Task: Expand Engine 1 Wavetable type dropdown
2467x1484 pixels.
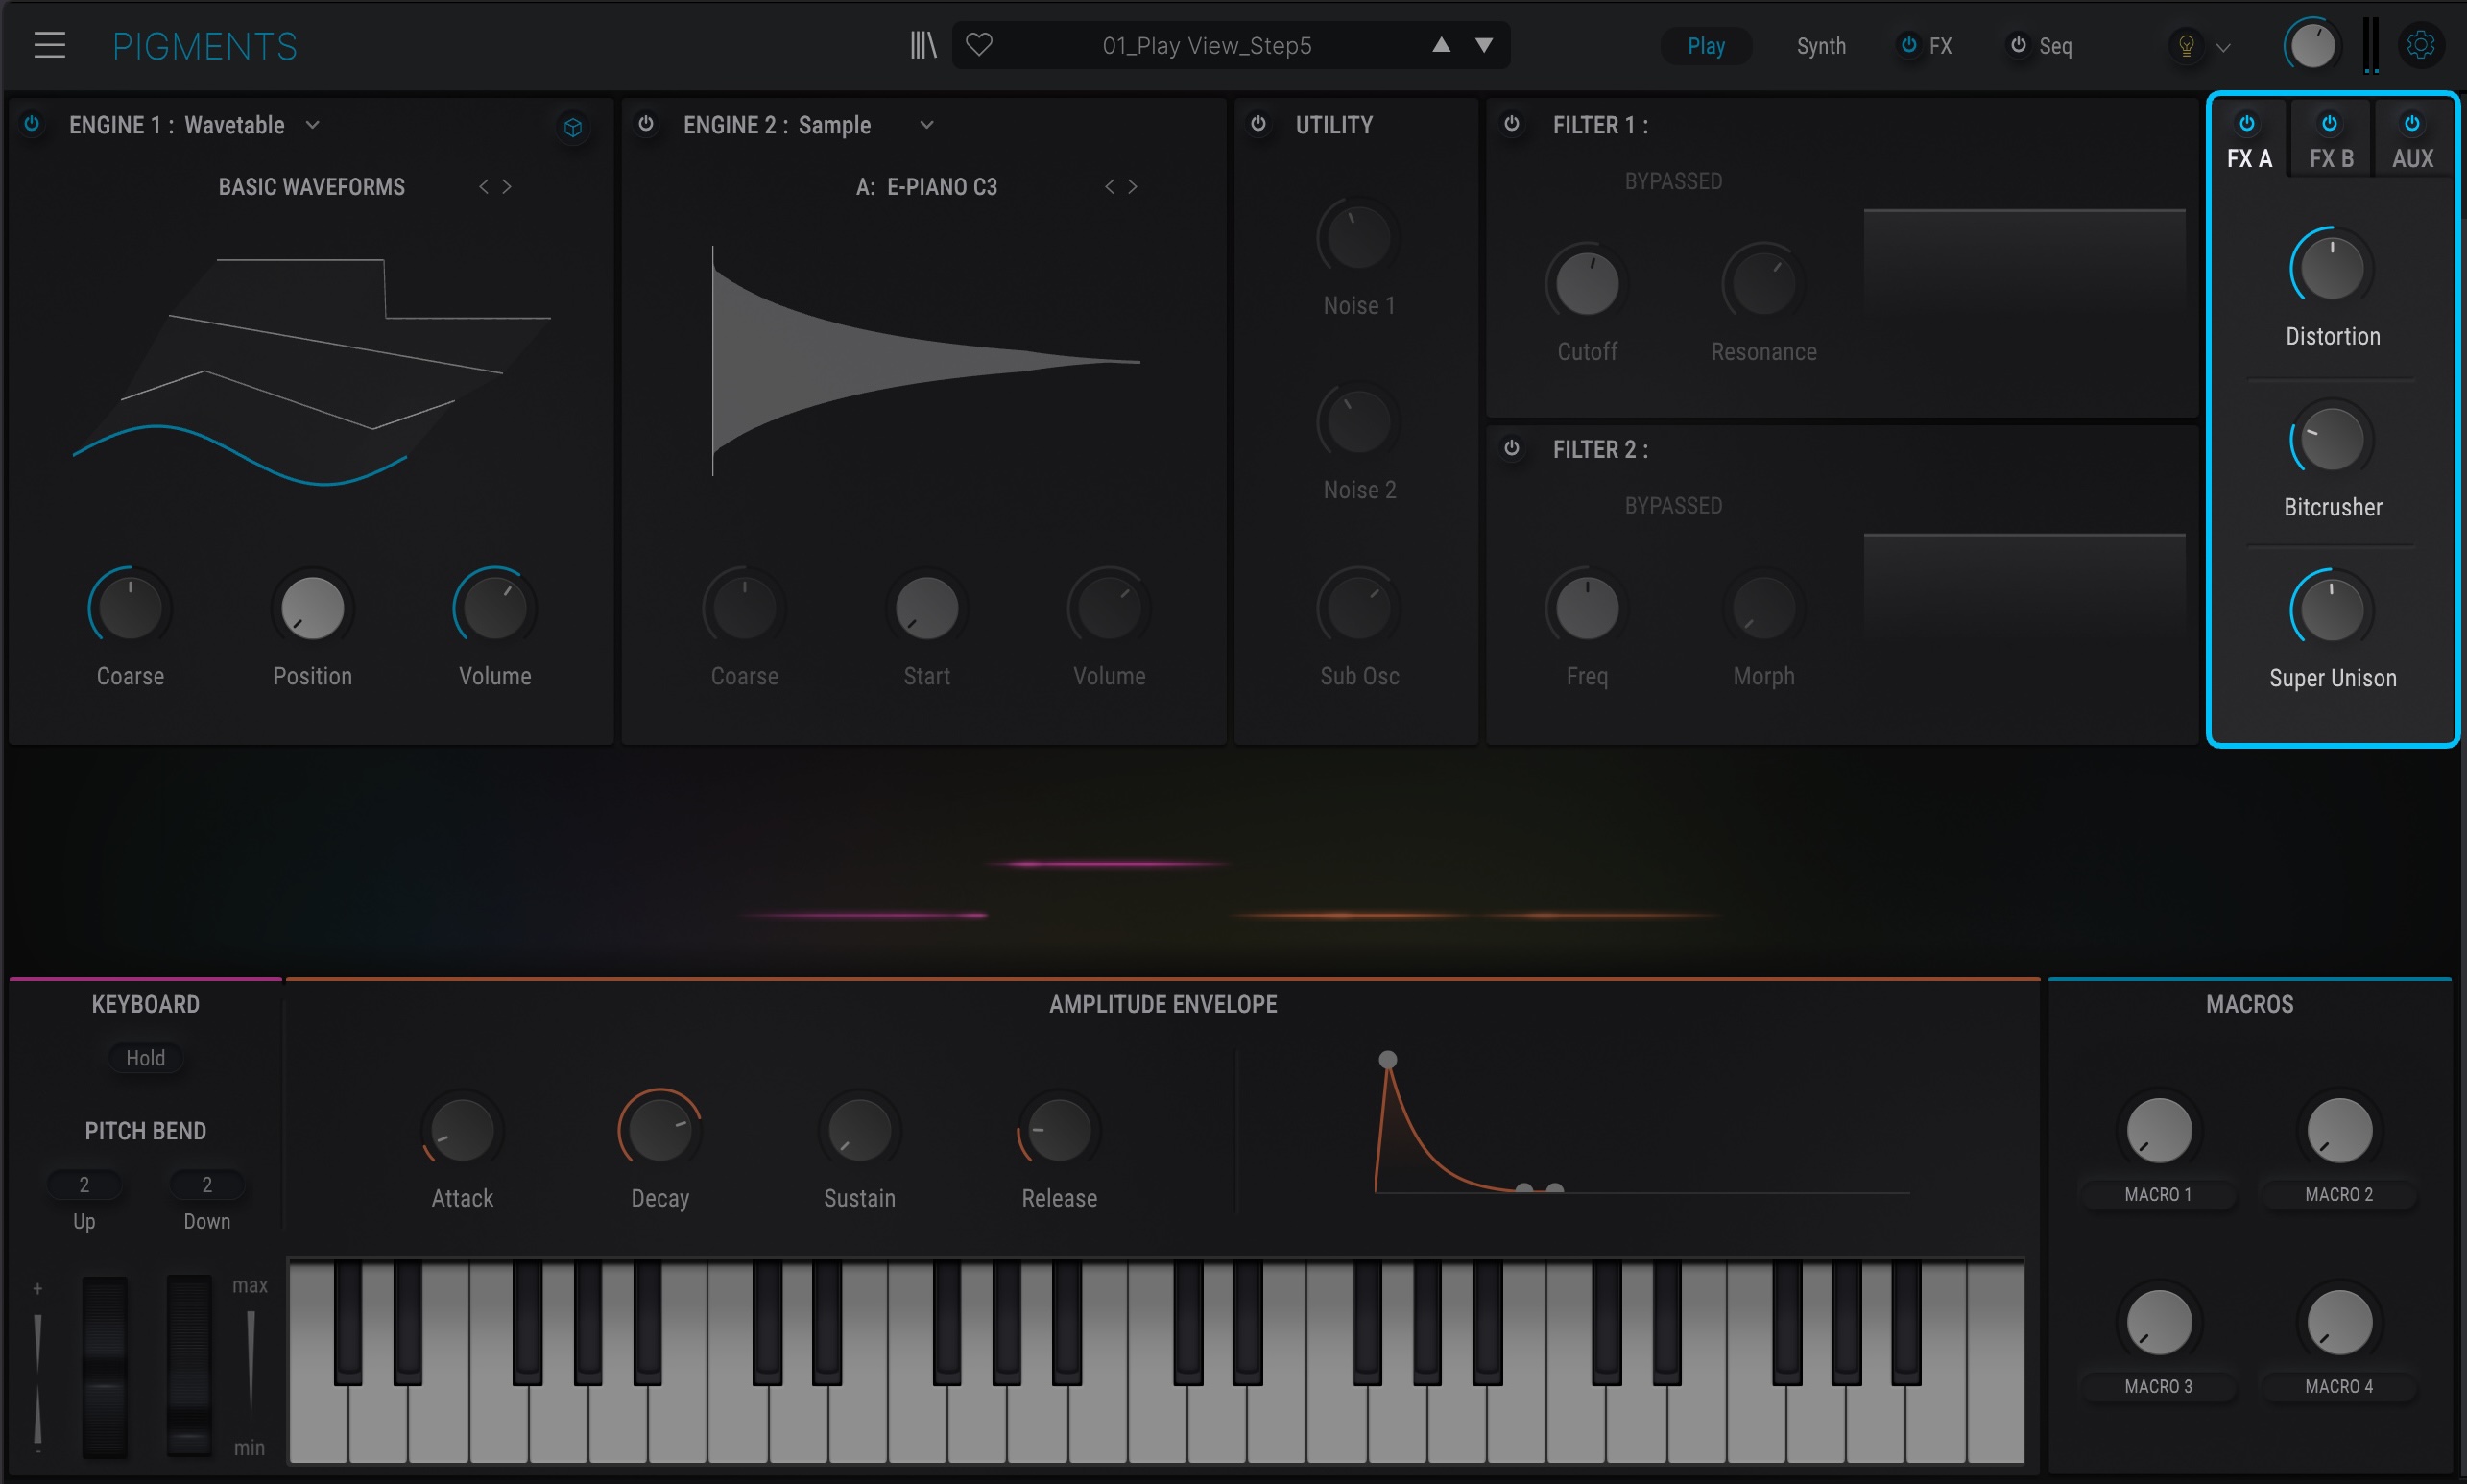Action: (313, 125)
